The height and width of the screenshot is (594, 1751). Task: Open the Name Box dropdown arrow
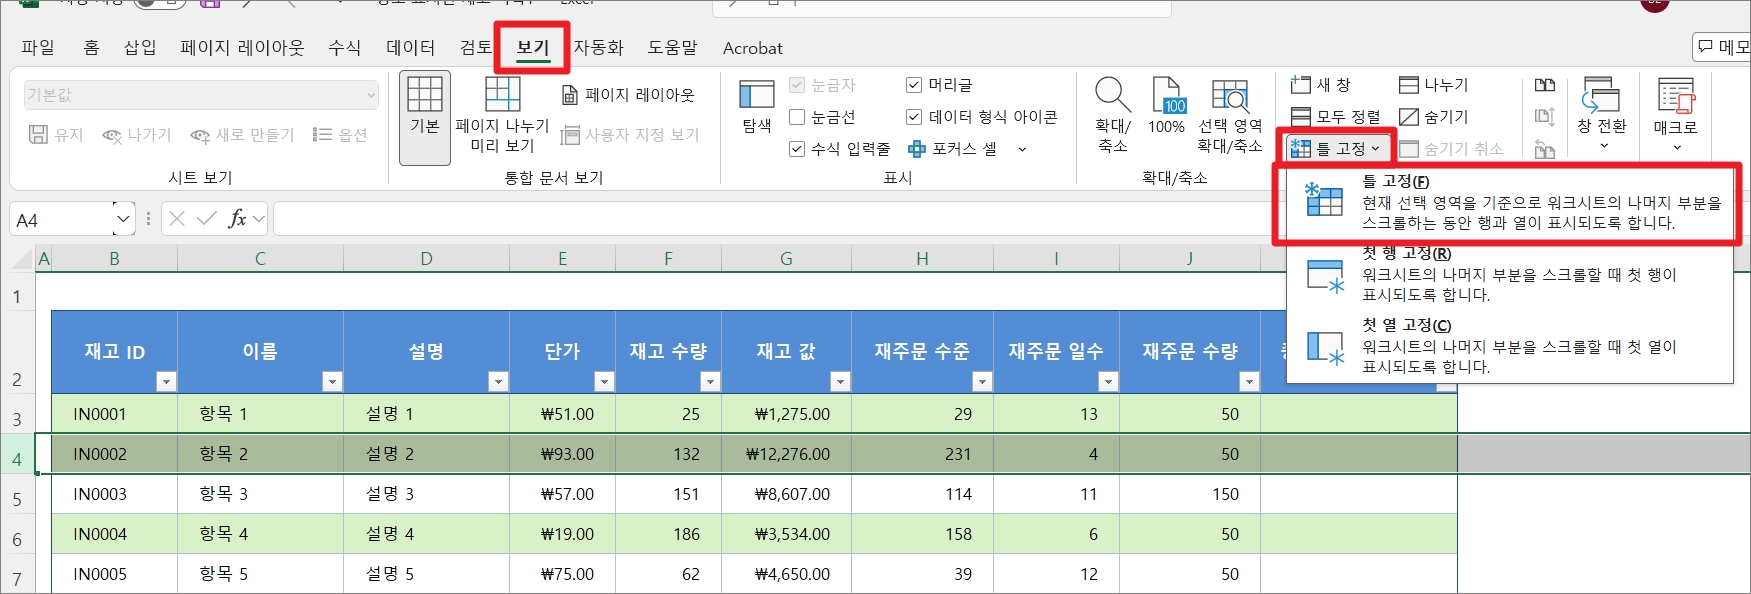click(123, 219)
